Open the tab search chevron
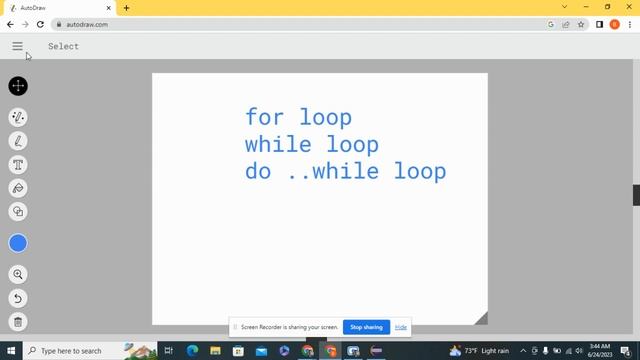Viewport: 640px width, 360px height. click(564, 7)
